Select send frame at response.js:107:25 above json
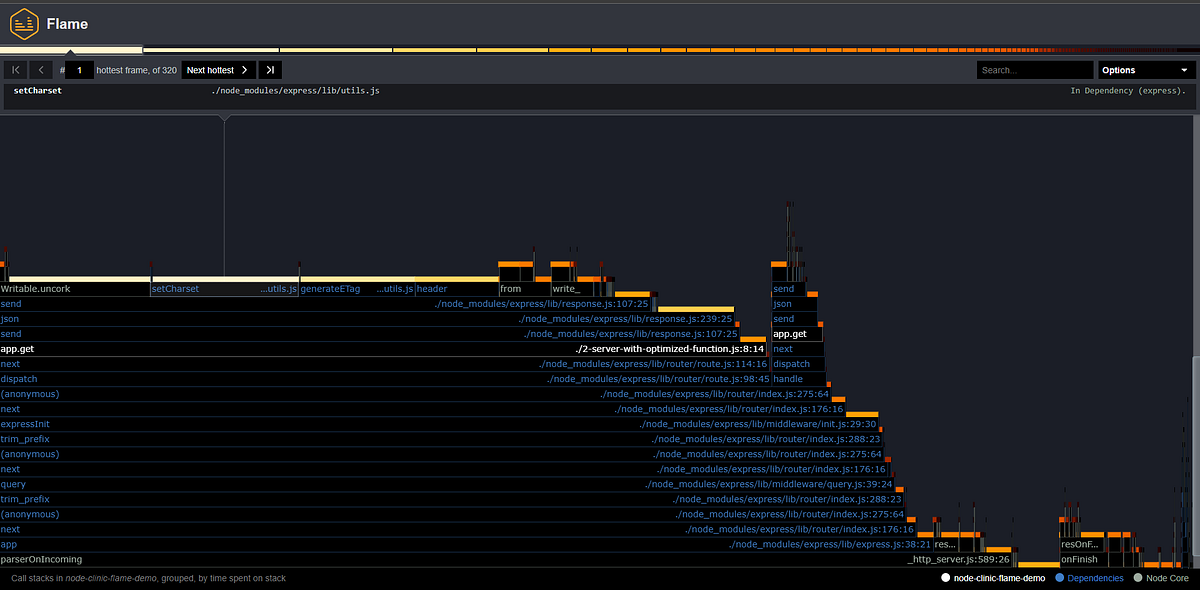 click(327, 304)
